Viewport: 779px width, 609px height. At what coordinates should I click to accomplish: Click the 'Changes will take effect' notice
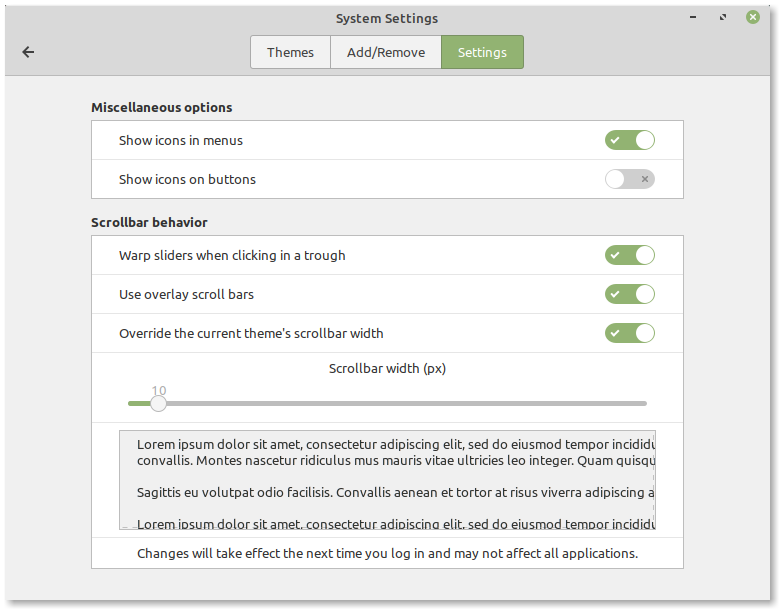pos(387,553)
